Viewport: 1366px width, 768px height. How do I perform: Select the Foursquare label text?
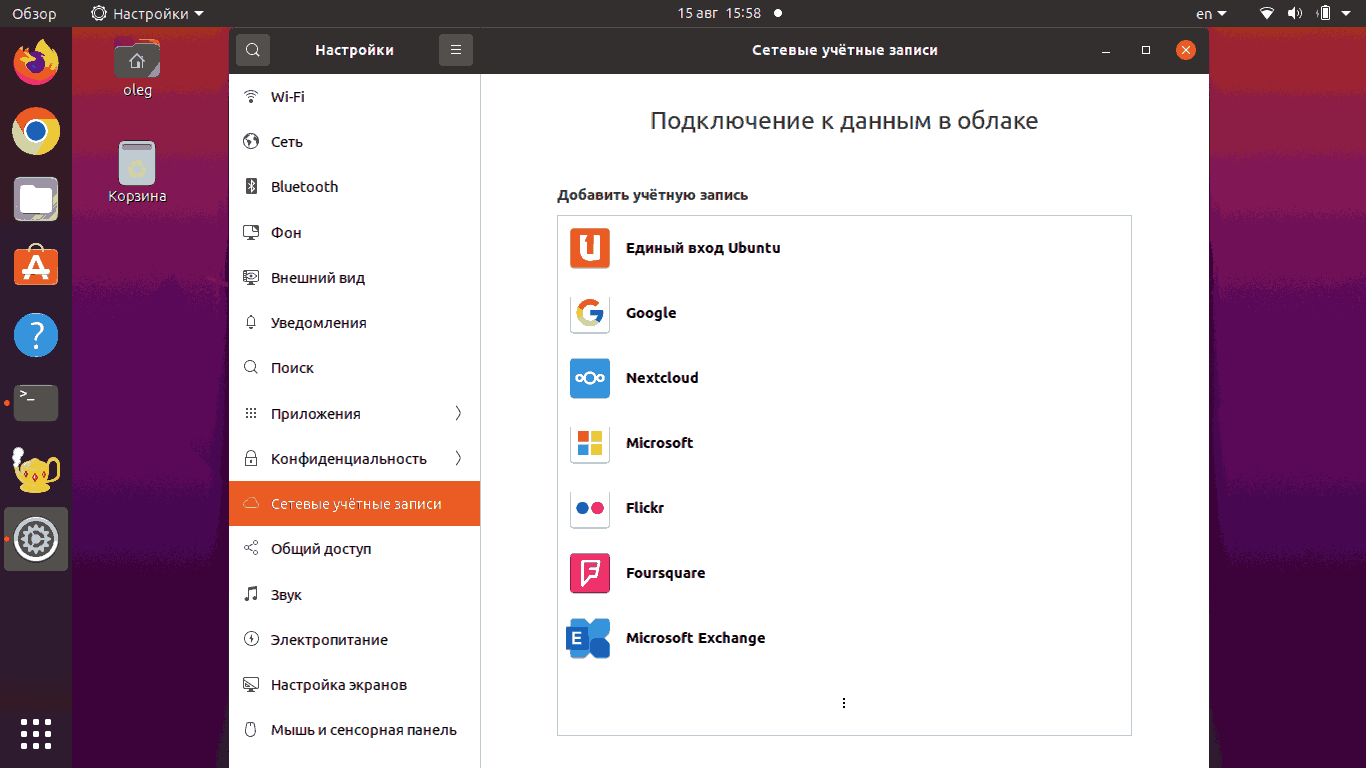666,573
